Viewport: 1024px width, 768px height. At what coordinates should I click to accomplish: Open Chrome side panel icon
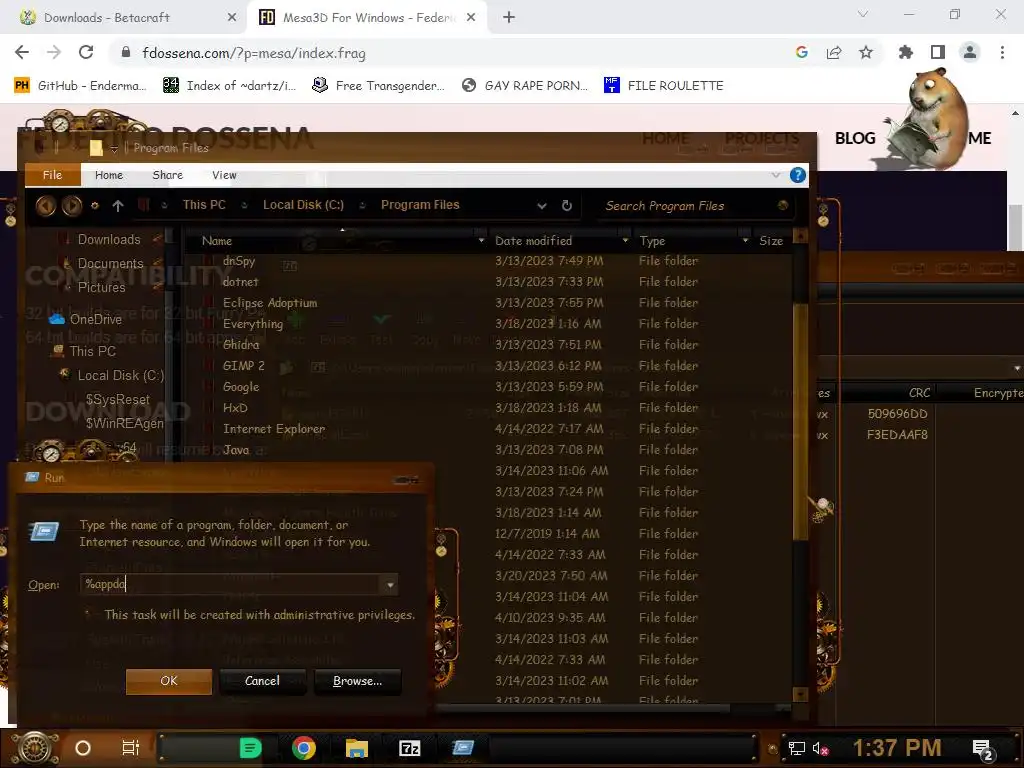pos(938,53)
